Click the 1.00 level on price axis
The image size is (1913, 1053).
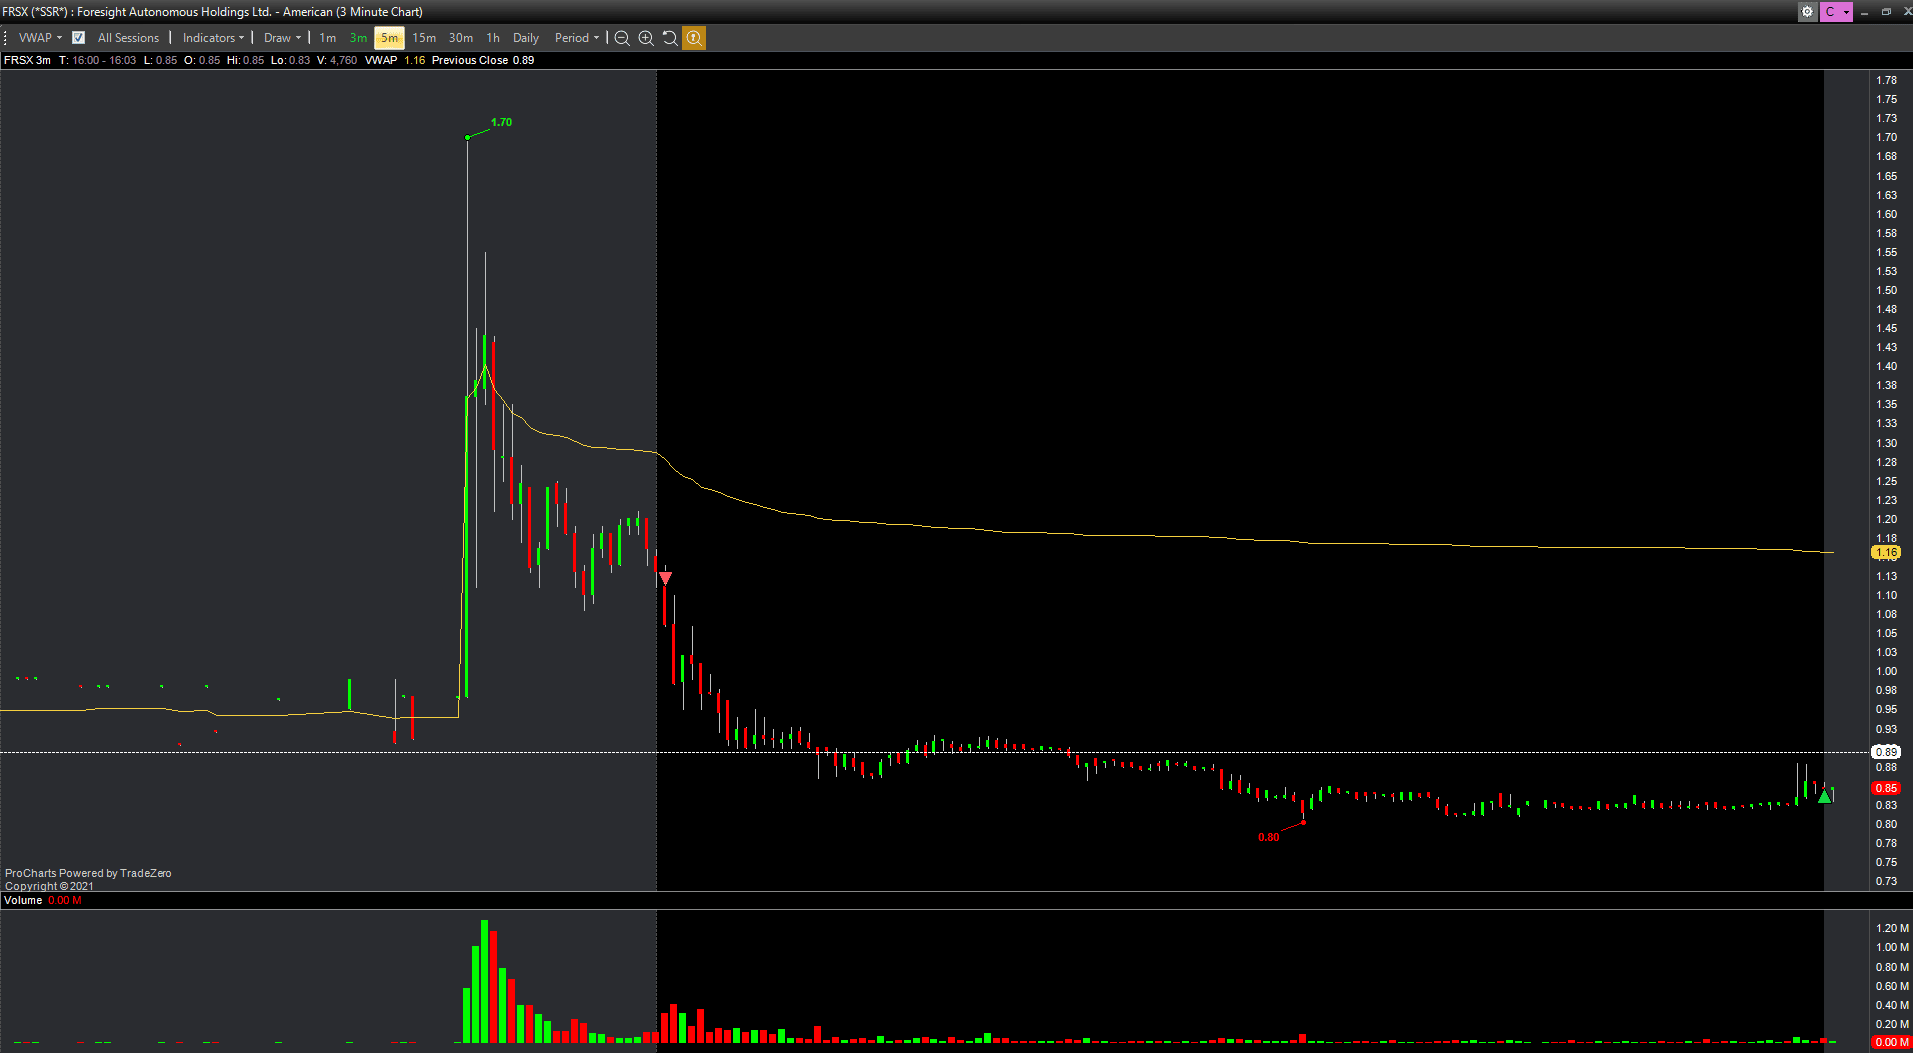[x=1886, y=671]
